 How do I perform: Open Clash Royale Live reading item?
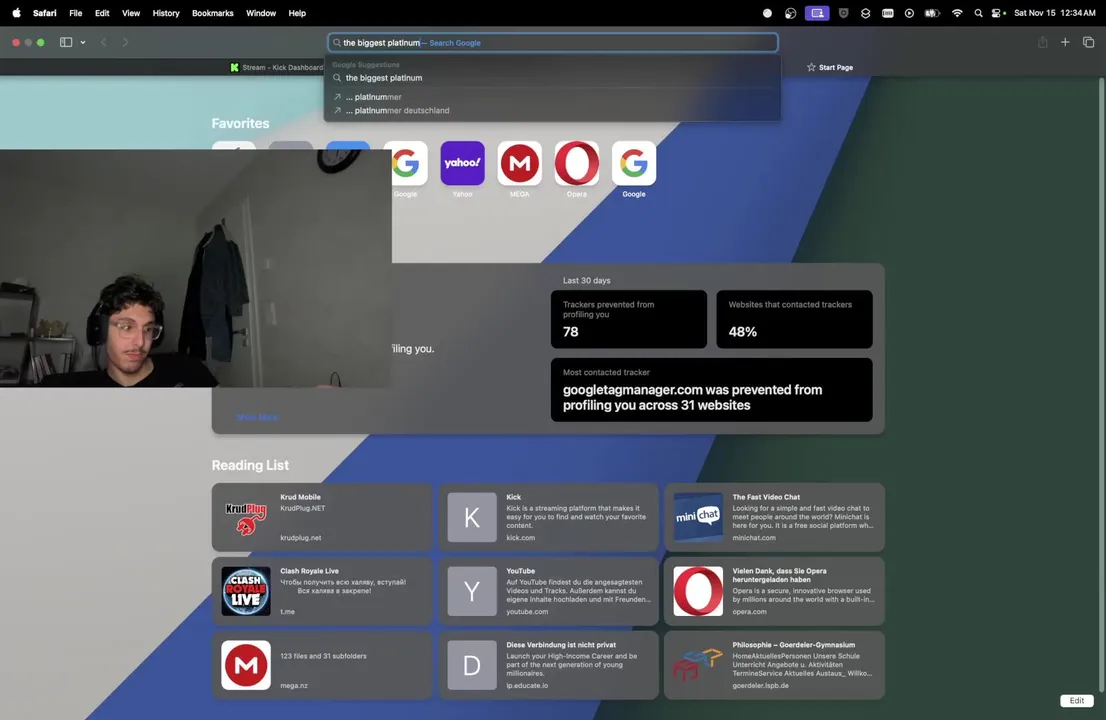pos(322,591)
